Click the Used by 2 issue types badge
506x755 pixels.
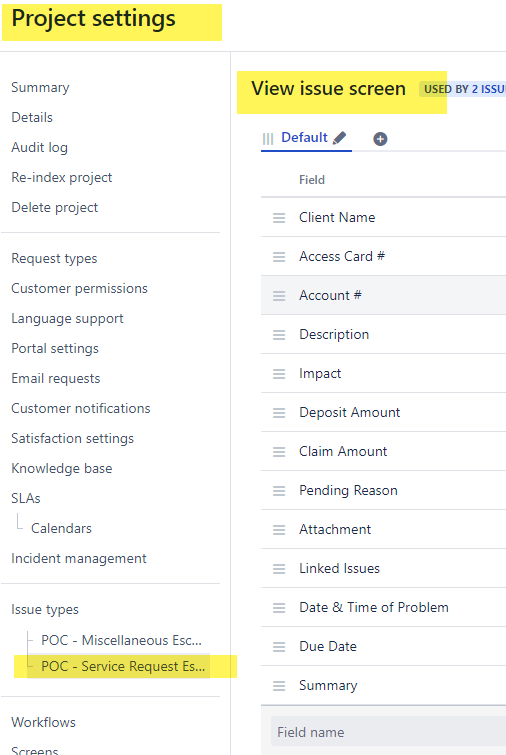(463, 89)
